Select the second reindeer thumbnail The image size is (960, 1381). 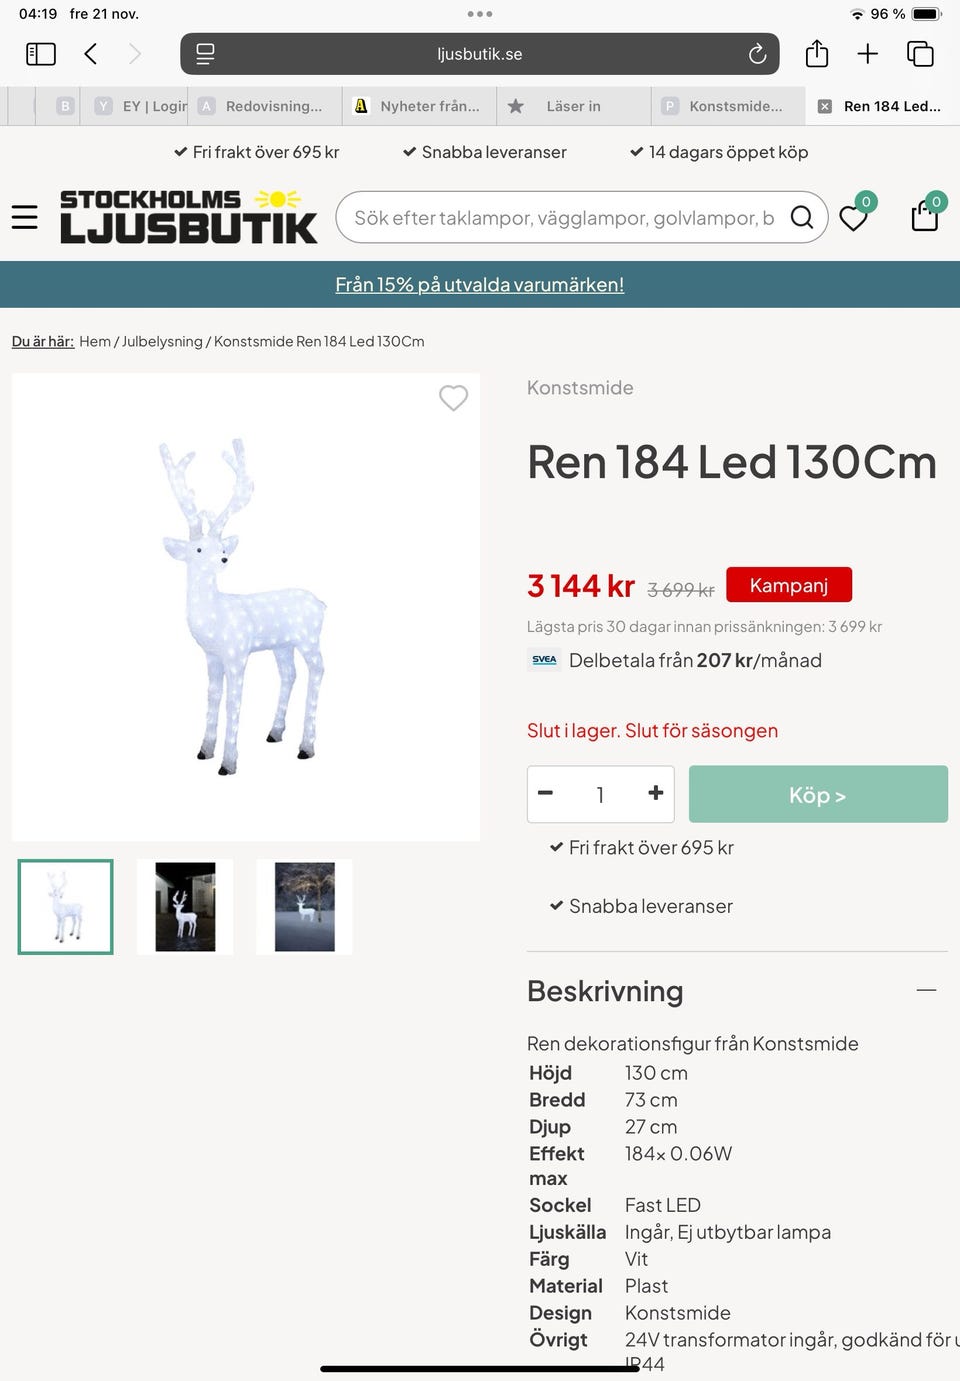coord(185,907)
